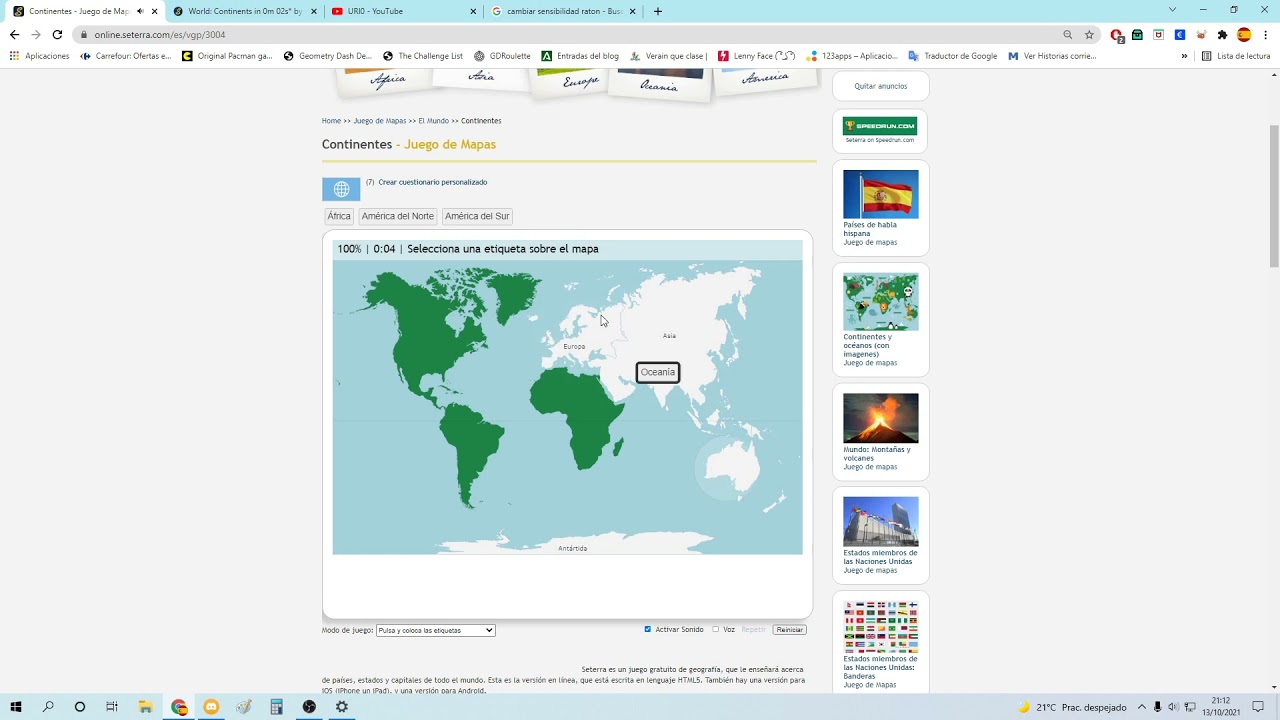Click Crear cuestionario personalizado link
Viewport: 1280px width, 720px height.
[x=433, y=182]
